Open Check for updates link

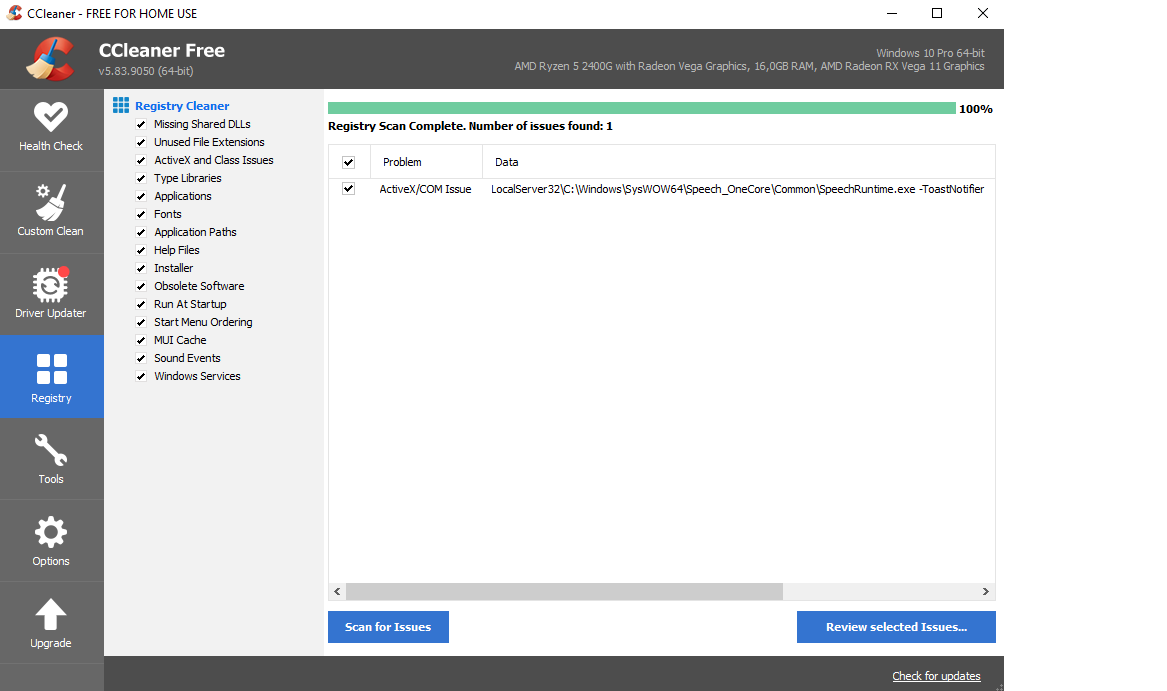(936, 676)
